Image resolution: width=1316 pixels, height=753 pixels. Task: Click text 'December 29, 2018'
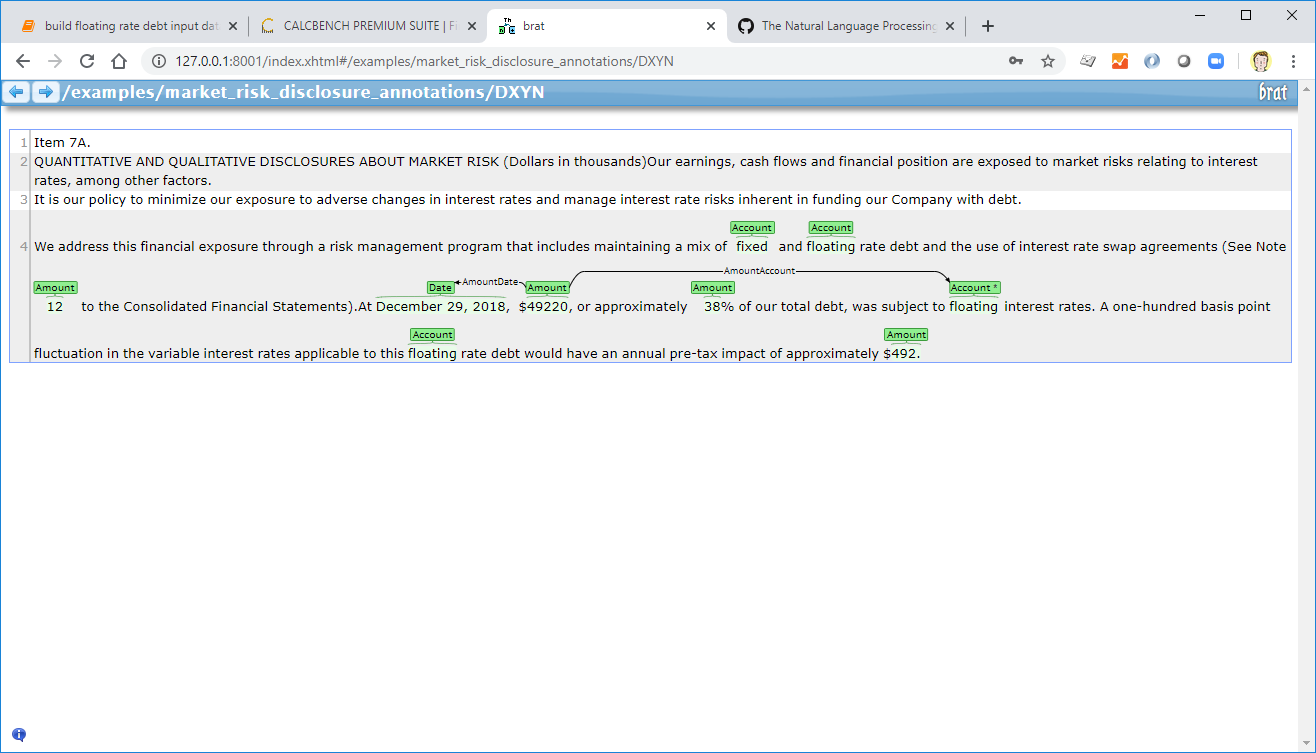coord(441,307)
